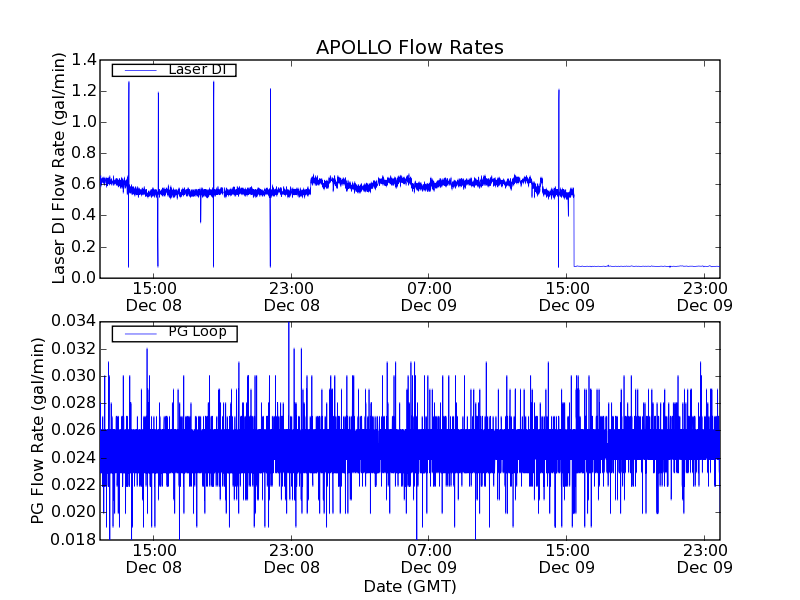
Task: Click the 0.026 tick on PG flow axis
Action: (x=73, y=430)
